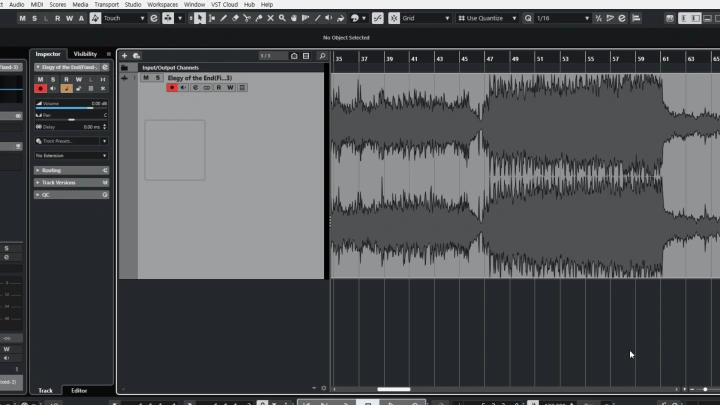Select the Time Warp tool

pos(305,18)
